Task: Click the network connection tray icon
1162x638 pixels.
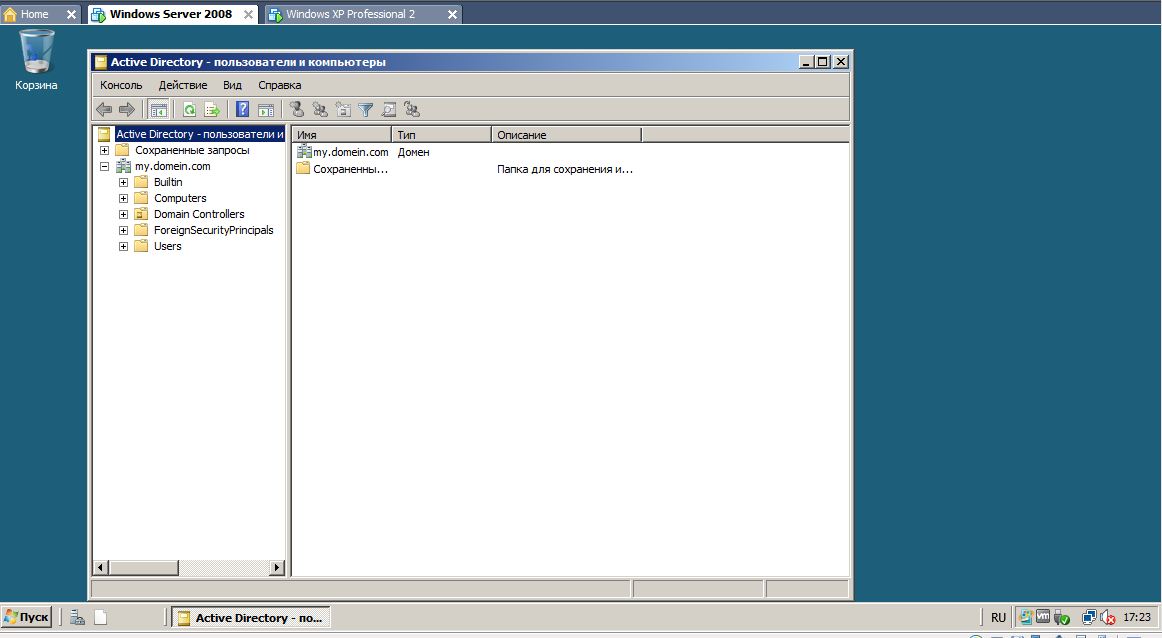Action: pyautogui.click(x=1089, y=617)
